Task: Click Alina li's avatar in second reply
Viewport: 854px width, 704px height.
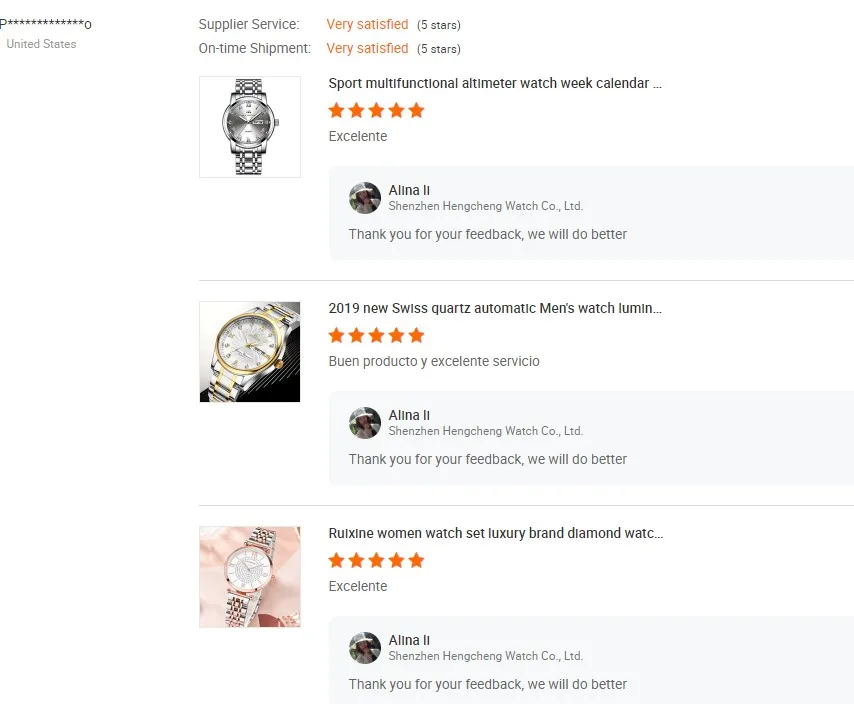Action: [365, 423]
